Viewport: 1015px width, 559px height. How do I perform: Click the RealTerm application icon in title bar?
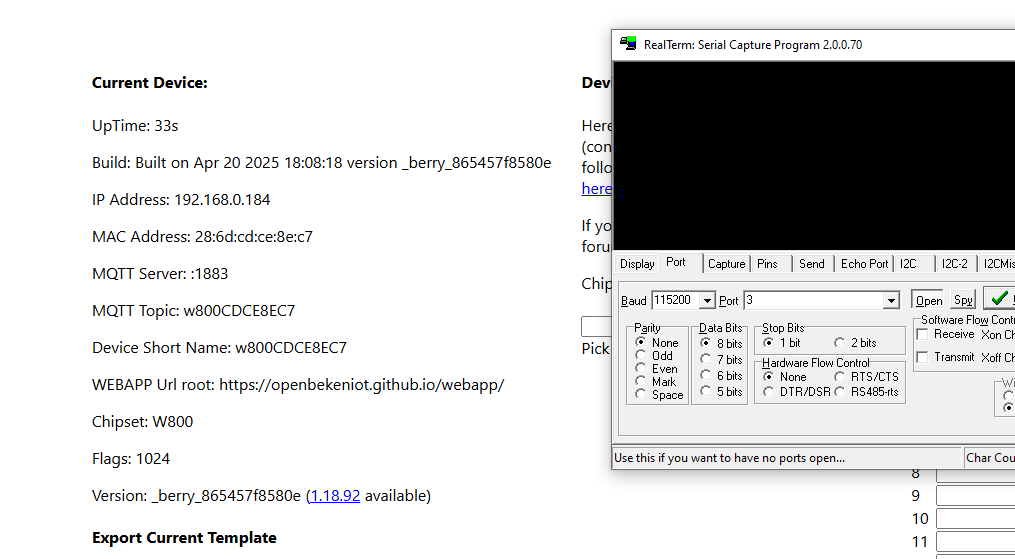(627, 44)
